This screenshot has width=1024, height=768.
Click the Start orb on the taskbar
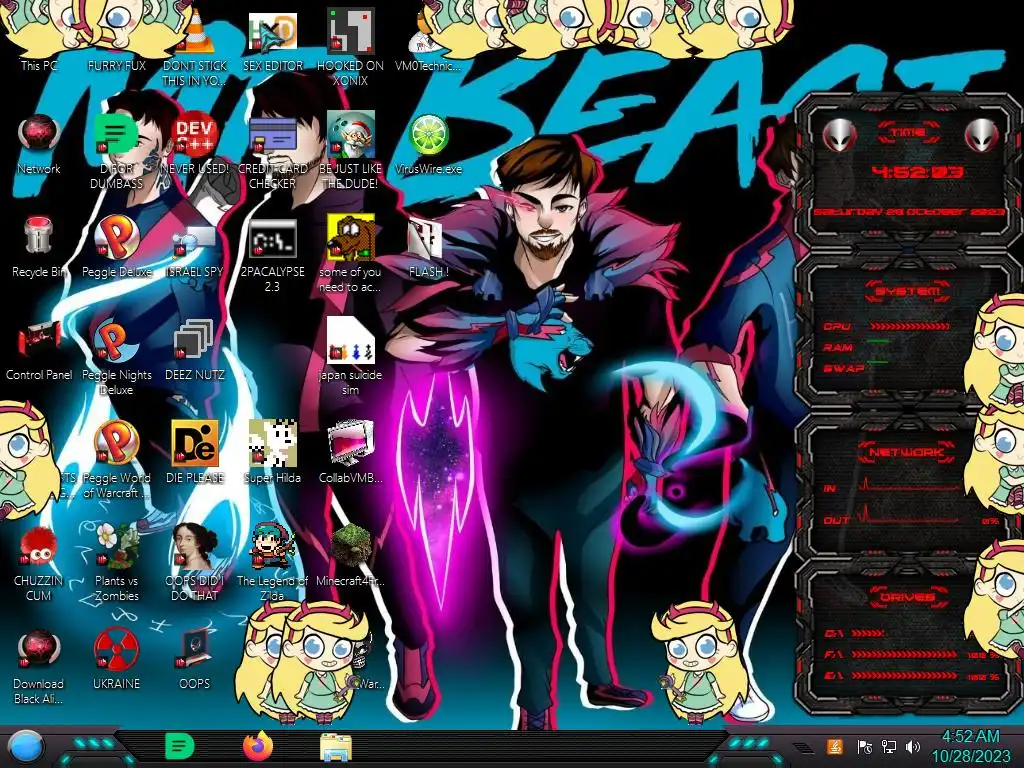coord(26,746)
